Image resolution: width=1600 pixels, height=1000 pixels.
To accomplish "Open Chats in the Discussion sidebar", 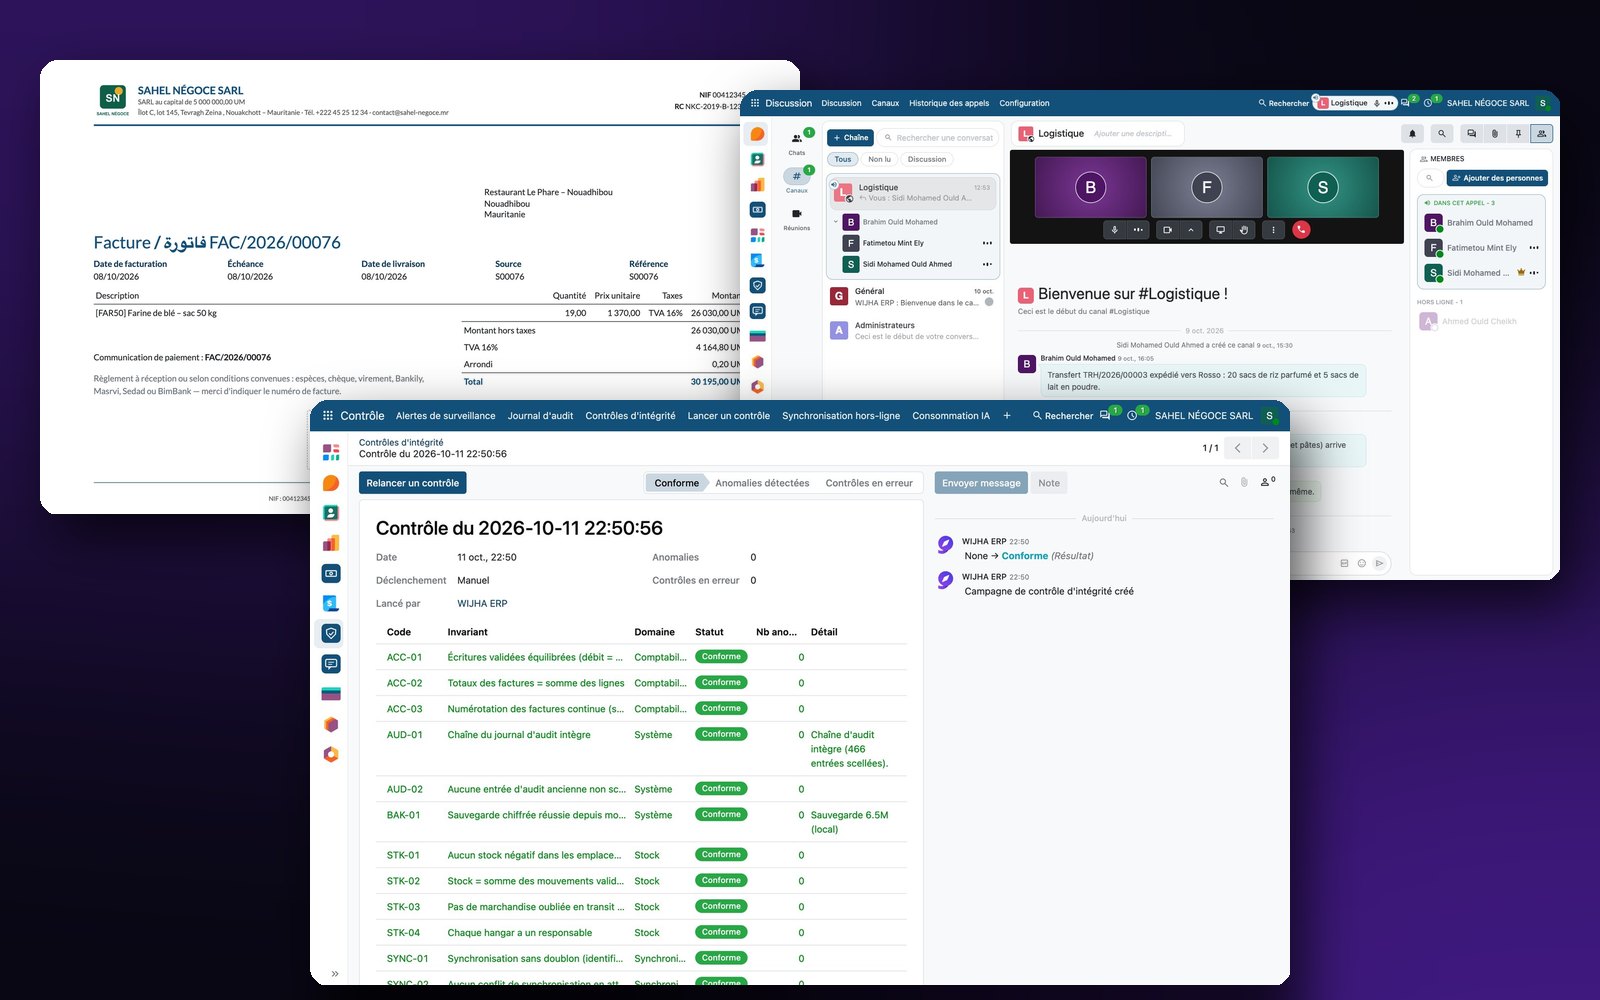I will pos(797,143).
